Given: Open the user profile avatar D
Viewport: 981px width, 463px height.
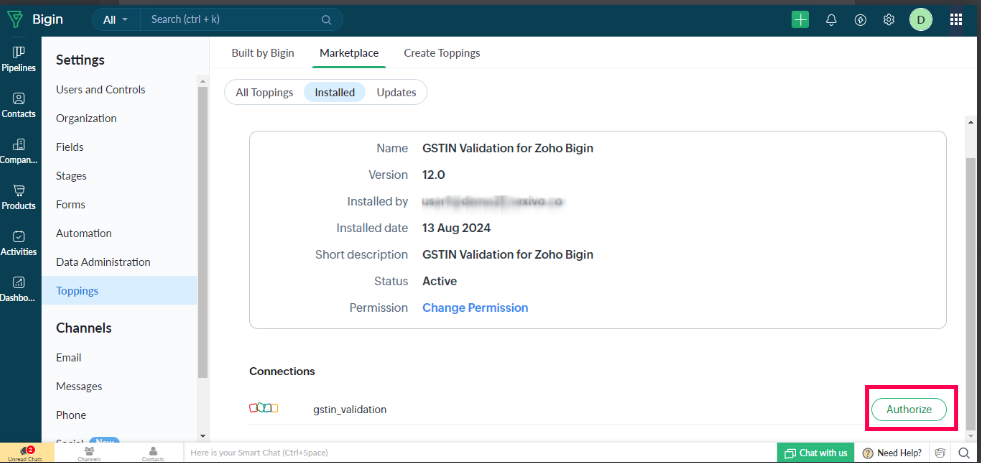Looking at the screenshot, I should (x=920, y=19).
